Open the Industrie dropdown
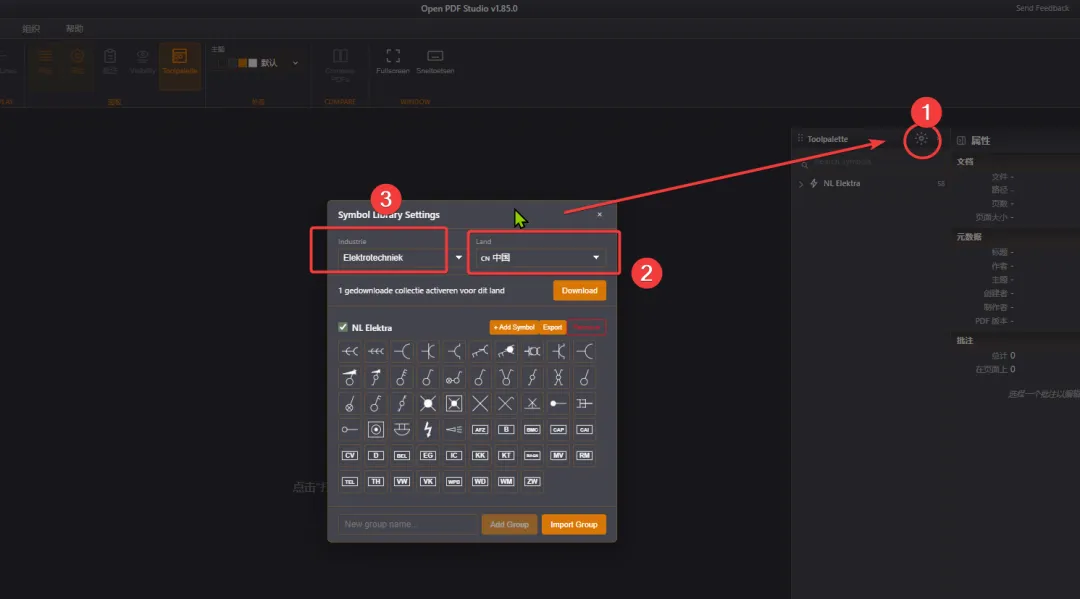The image size is (1080, 599). (x=399, y=258)
